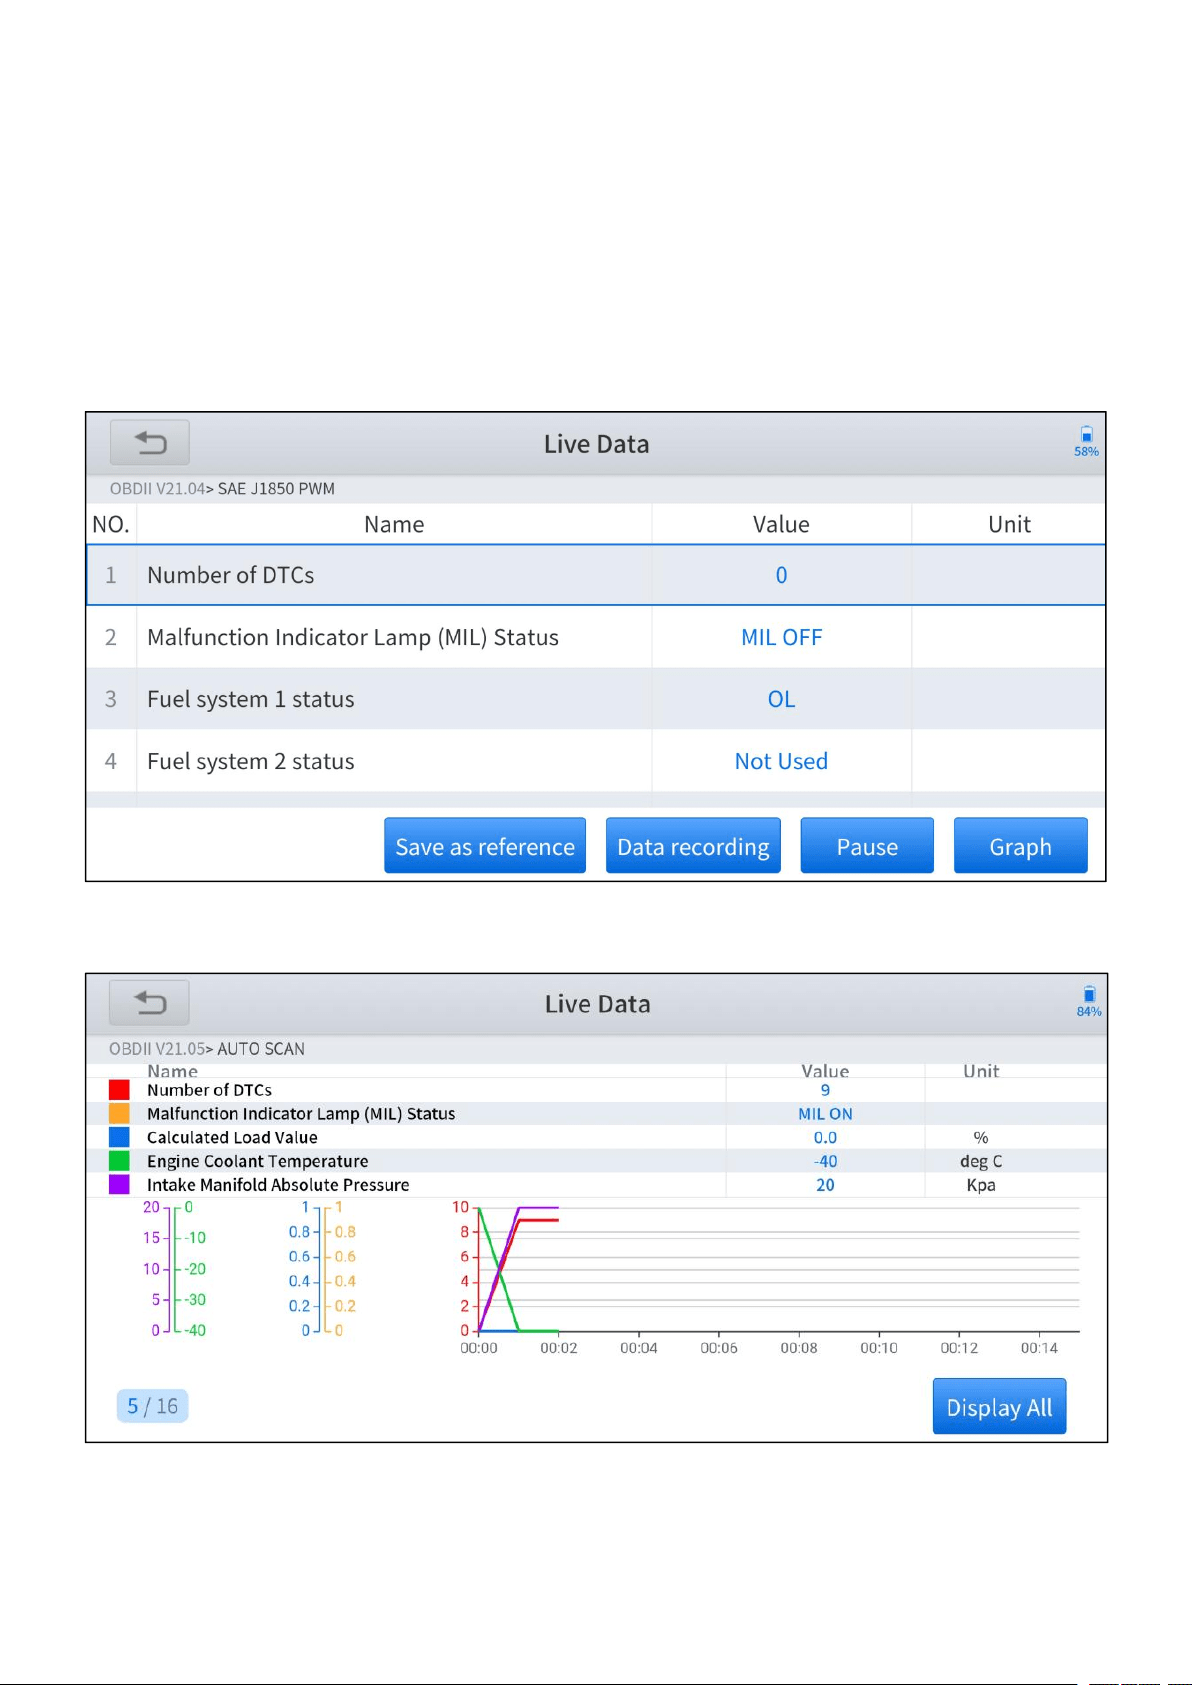Open the Graph view
This screenshot has height=1685, width=1192.
(x=1020, y=846)
